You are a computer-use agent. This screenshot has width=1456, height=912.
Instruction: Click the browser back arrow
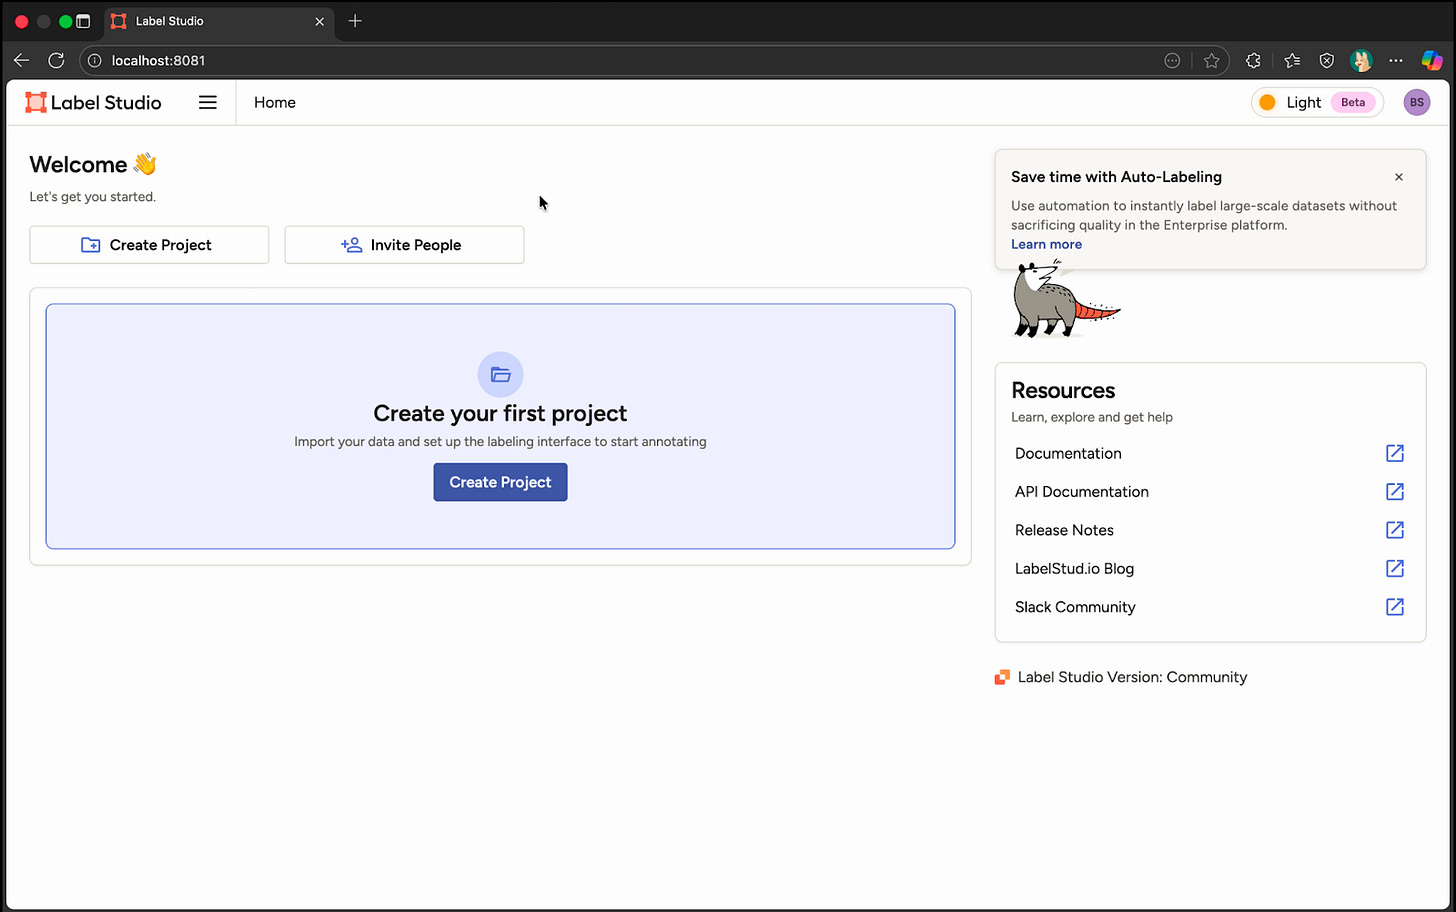[21, 60]
